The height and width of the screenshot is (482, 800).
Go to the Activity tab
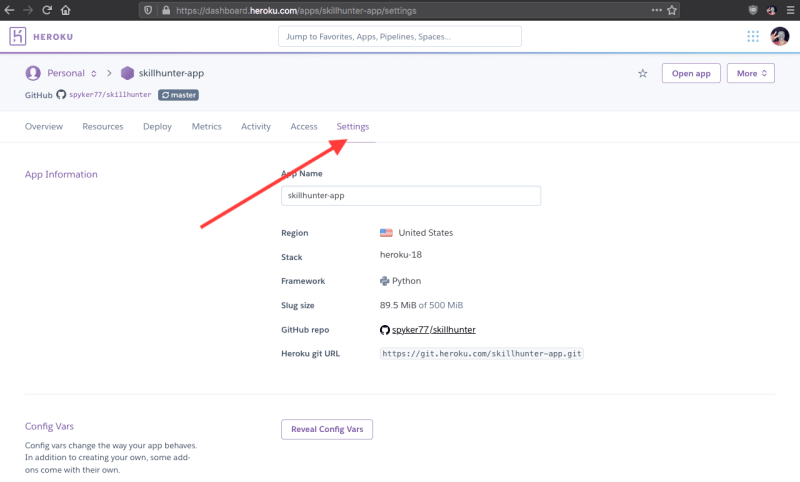[256, 126]
